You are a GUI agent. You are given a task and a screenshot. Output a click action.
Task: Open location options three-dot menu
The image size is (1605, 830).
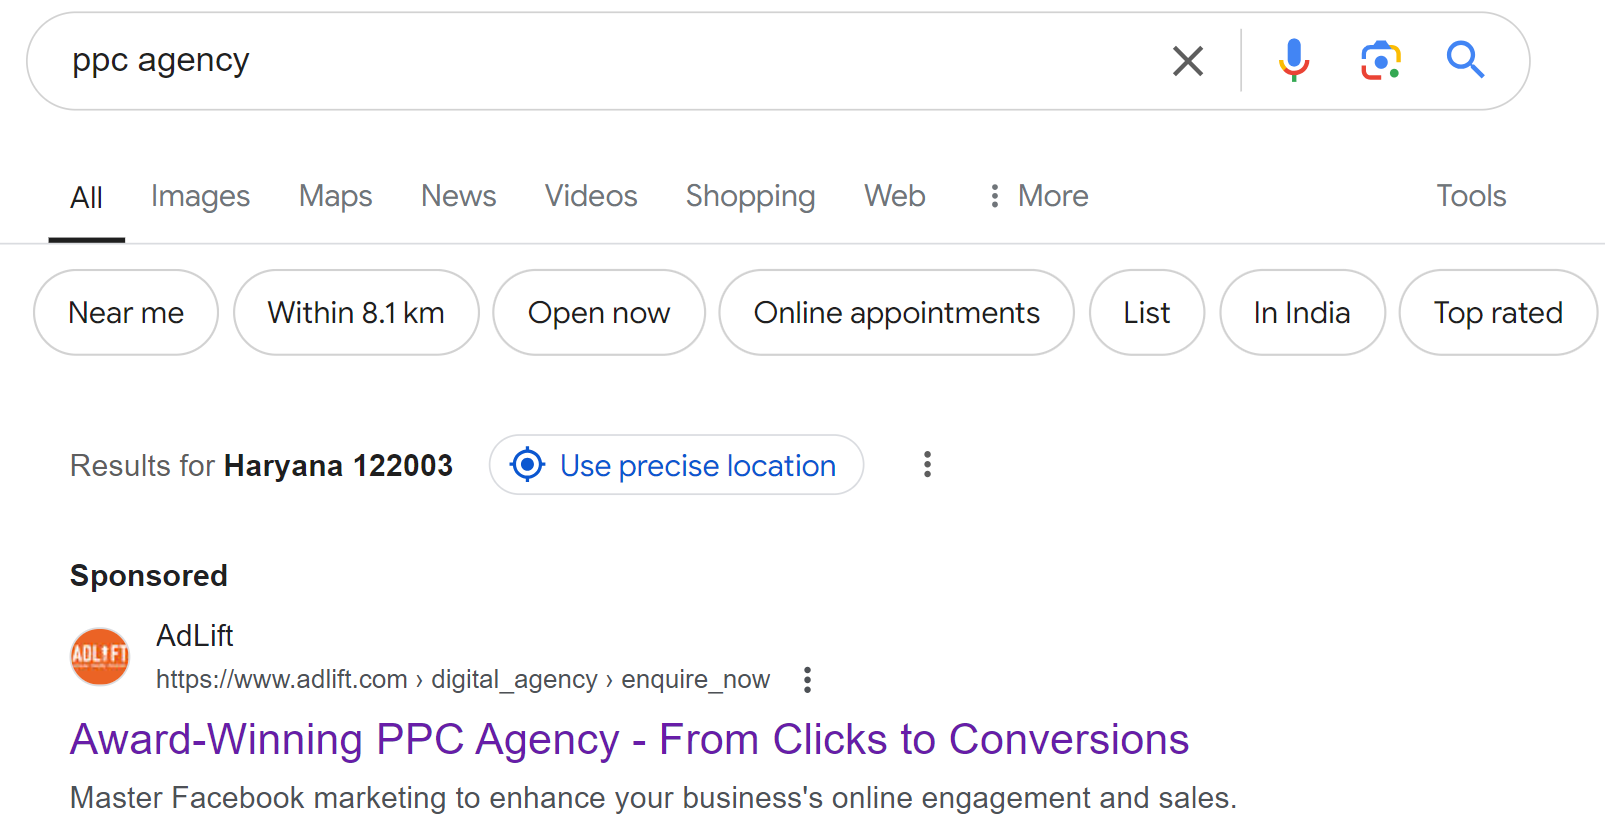[x=927, y=464]
